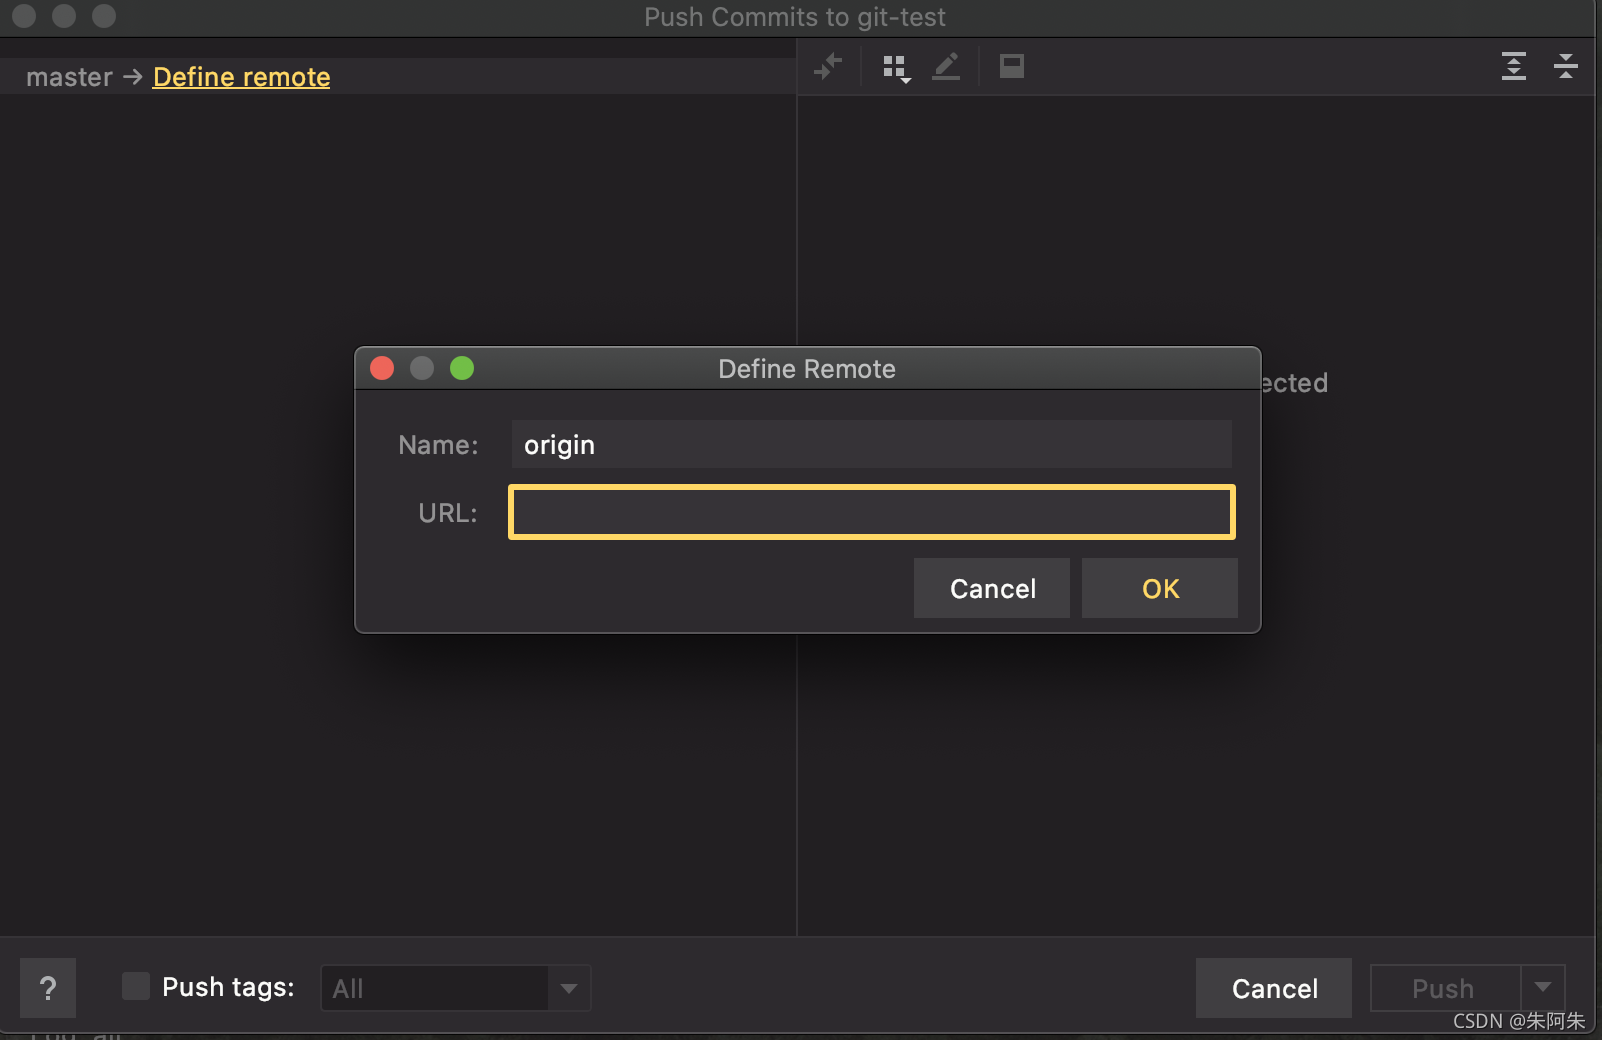
Task: Select the master branch label
Action: (x=69, y=77)
